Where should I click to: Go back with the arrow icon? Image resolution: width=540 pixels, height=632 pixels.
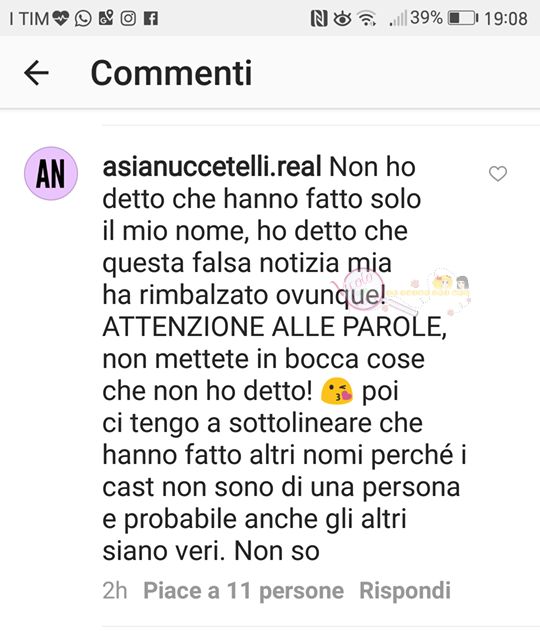click(36, 73)
